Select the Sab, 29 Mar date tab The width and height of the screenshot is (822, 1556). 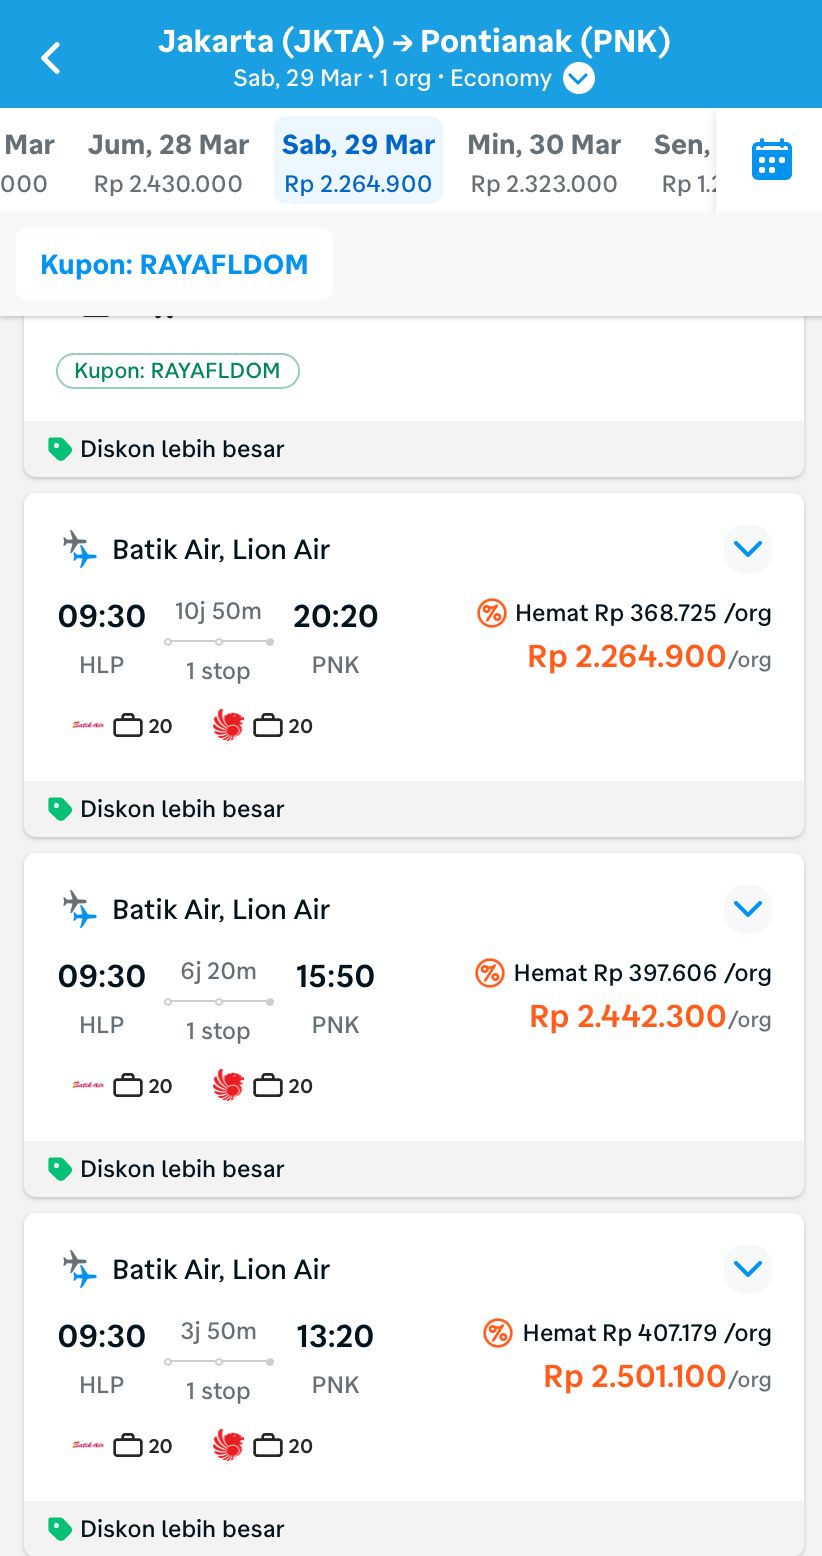[x=358, y=162]
